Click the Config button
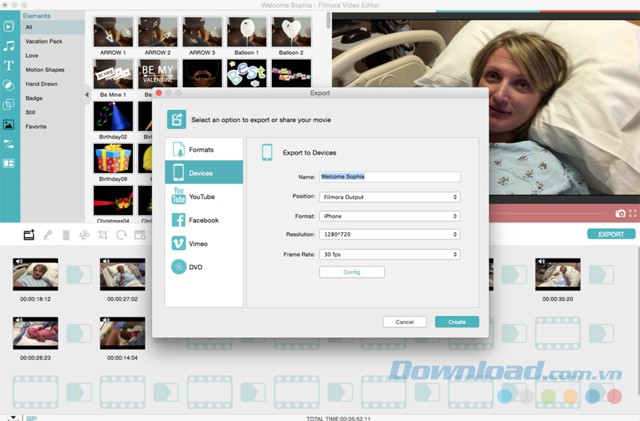This screenshot has height=421, width=640. point(351,272)
